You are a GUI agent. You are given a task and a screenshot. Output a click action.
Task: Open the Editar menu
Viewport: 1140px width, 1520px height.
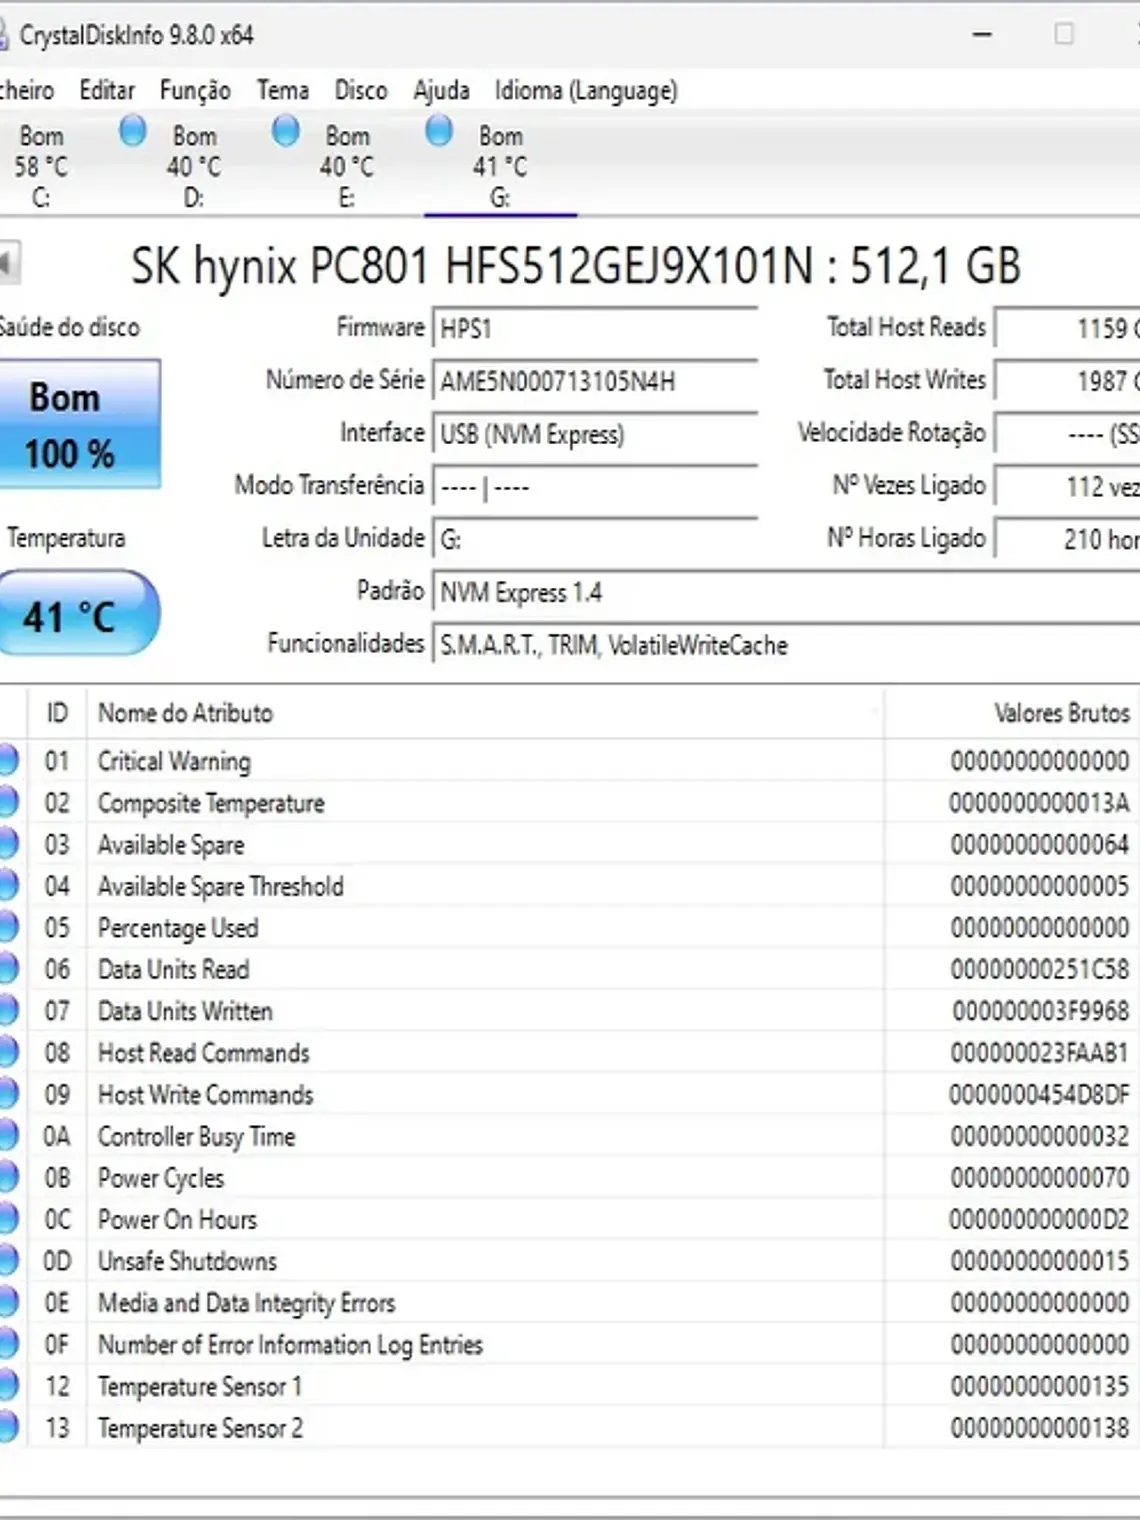(107, 91)
